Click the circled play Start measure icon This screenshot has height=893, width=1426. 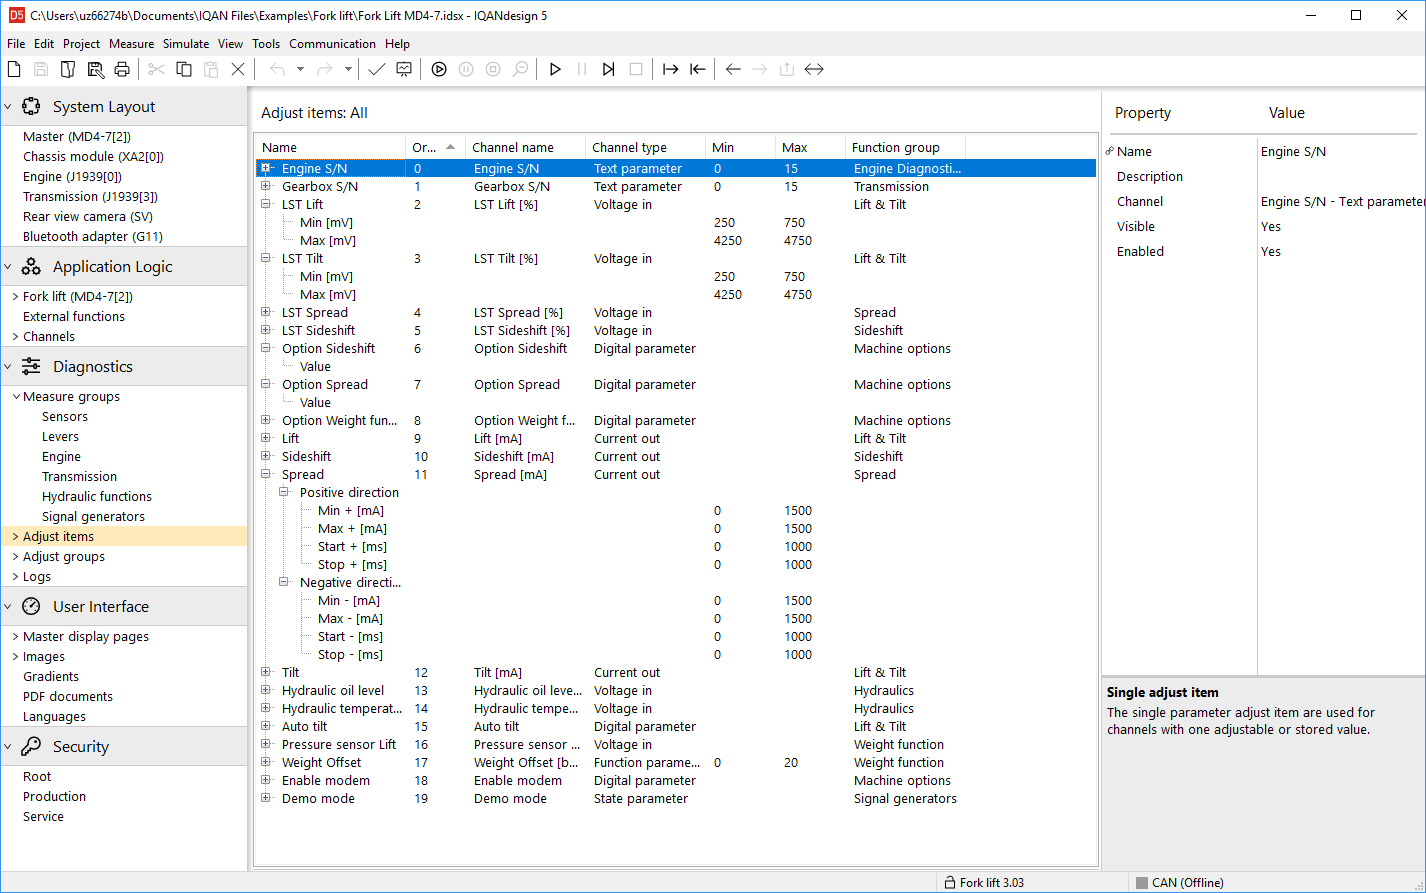pos(439,69)
